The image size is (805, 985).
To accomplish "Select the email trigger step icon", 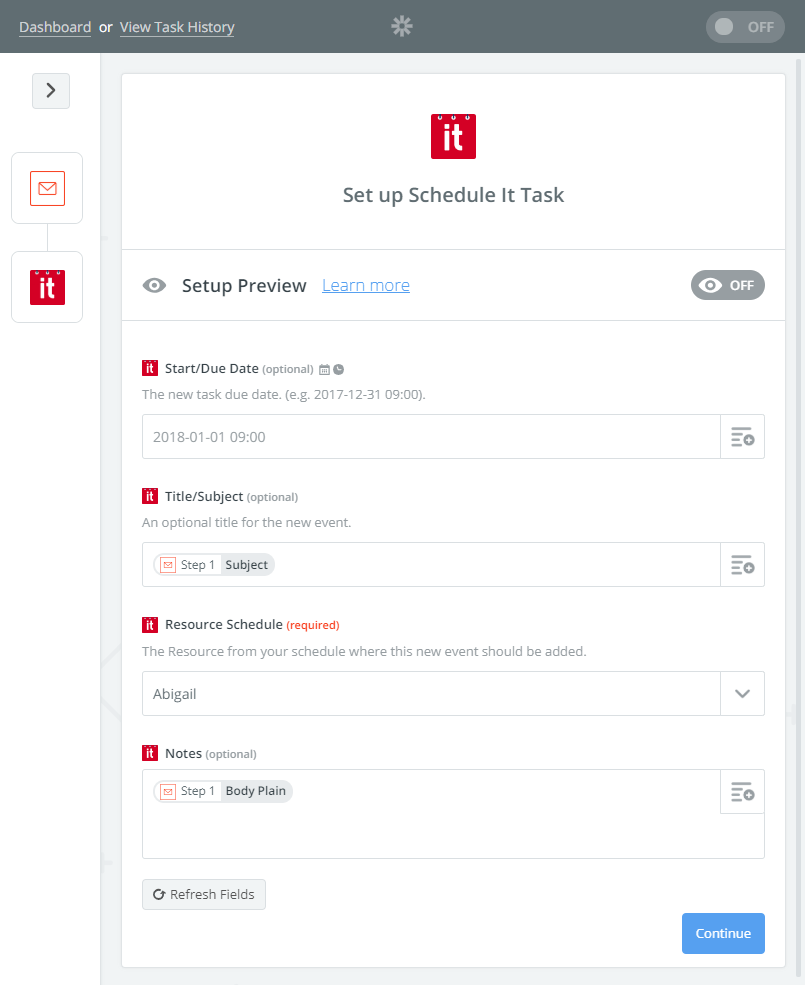I will coord(47,188).
